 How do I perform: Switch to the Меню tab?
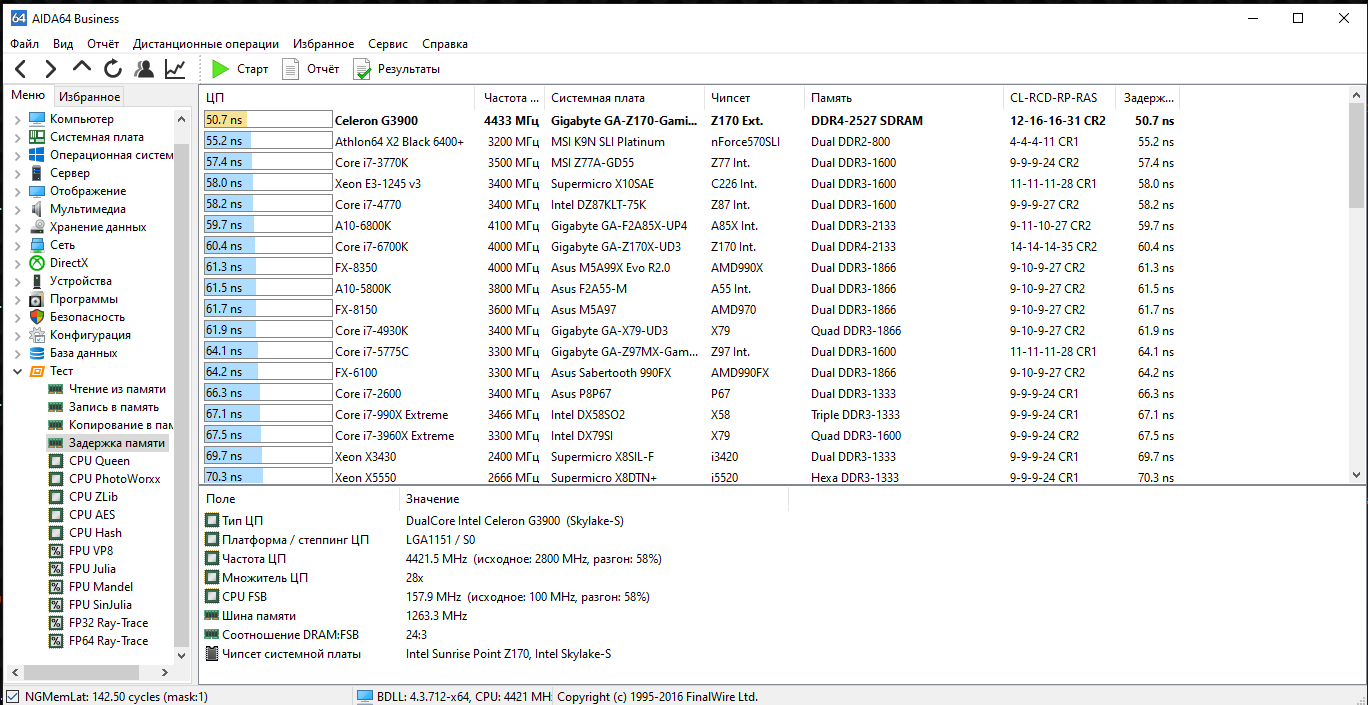pos(28,96)
